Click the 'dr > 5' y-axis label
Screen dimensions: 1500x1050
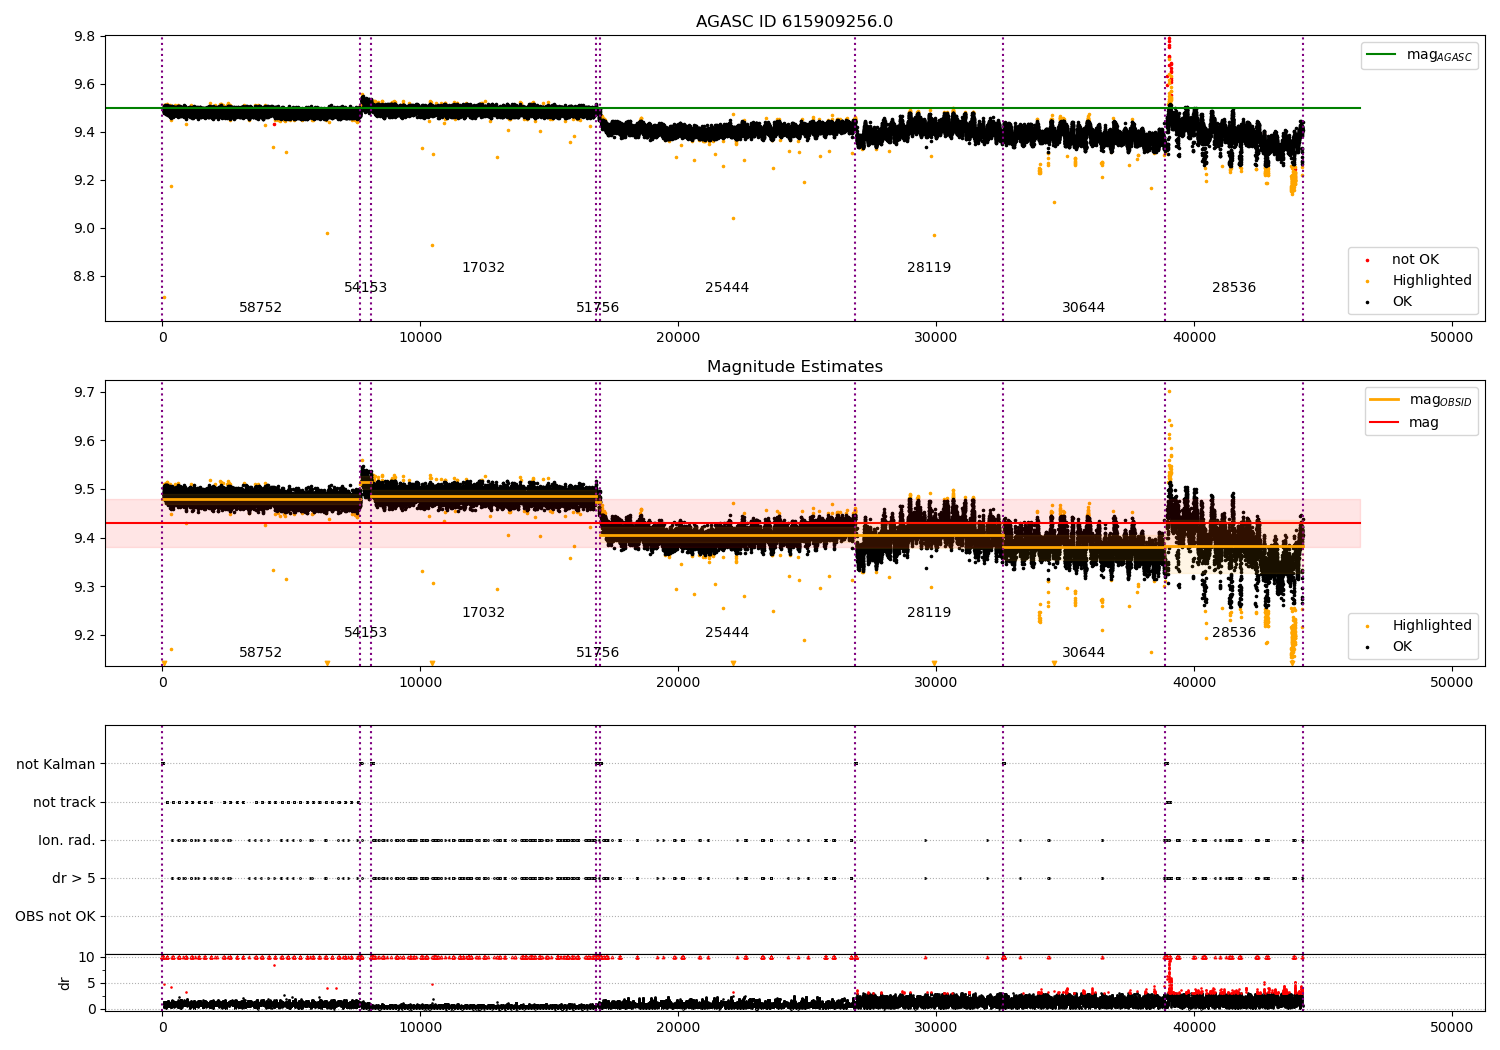[74, 878]
